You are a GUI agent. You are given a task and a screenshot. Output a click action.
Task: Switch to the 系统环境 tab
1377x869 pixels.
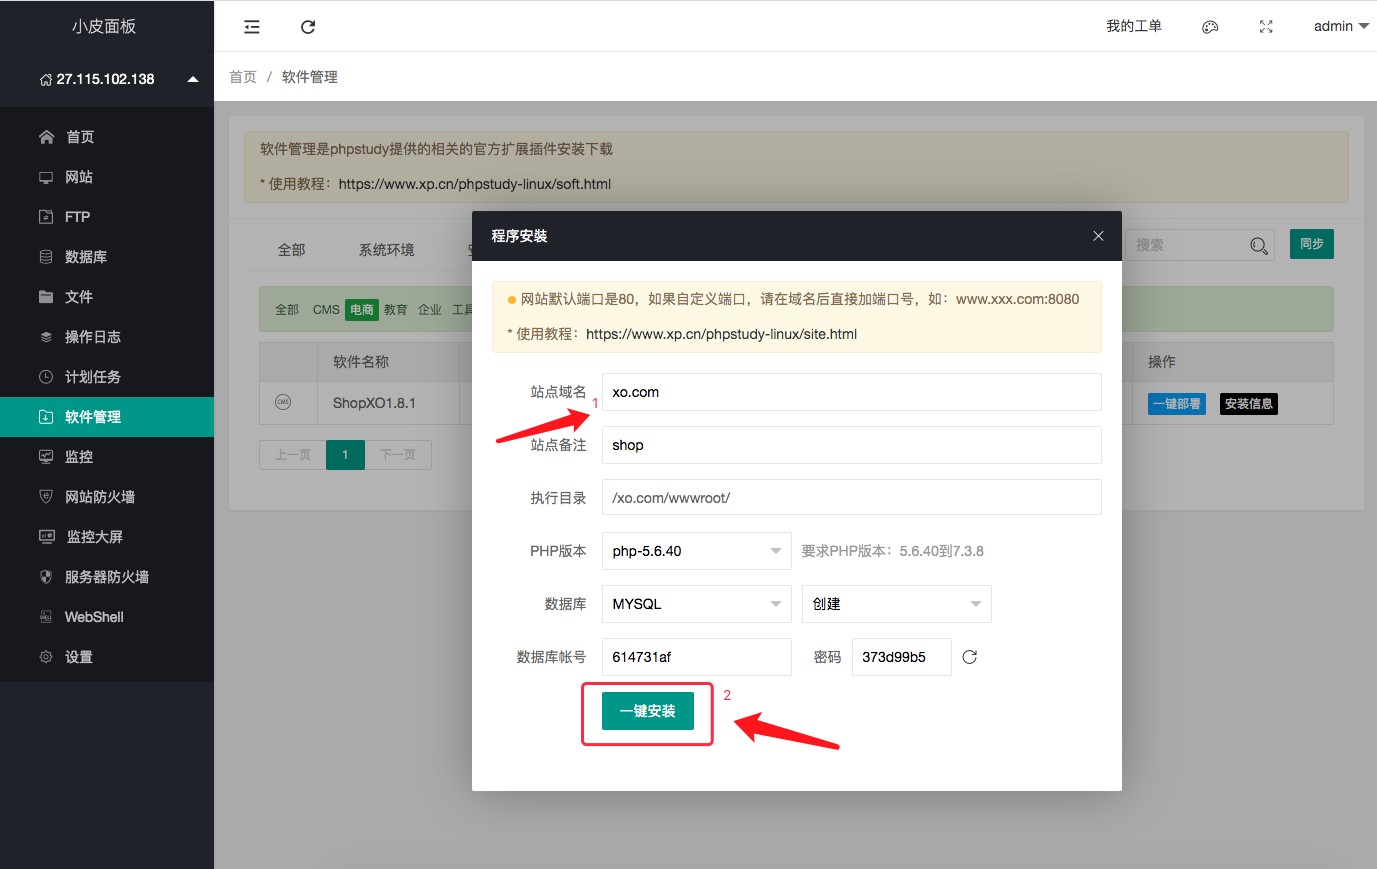tap(386, 250)
